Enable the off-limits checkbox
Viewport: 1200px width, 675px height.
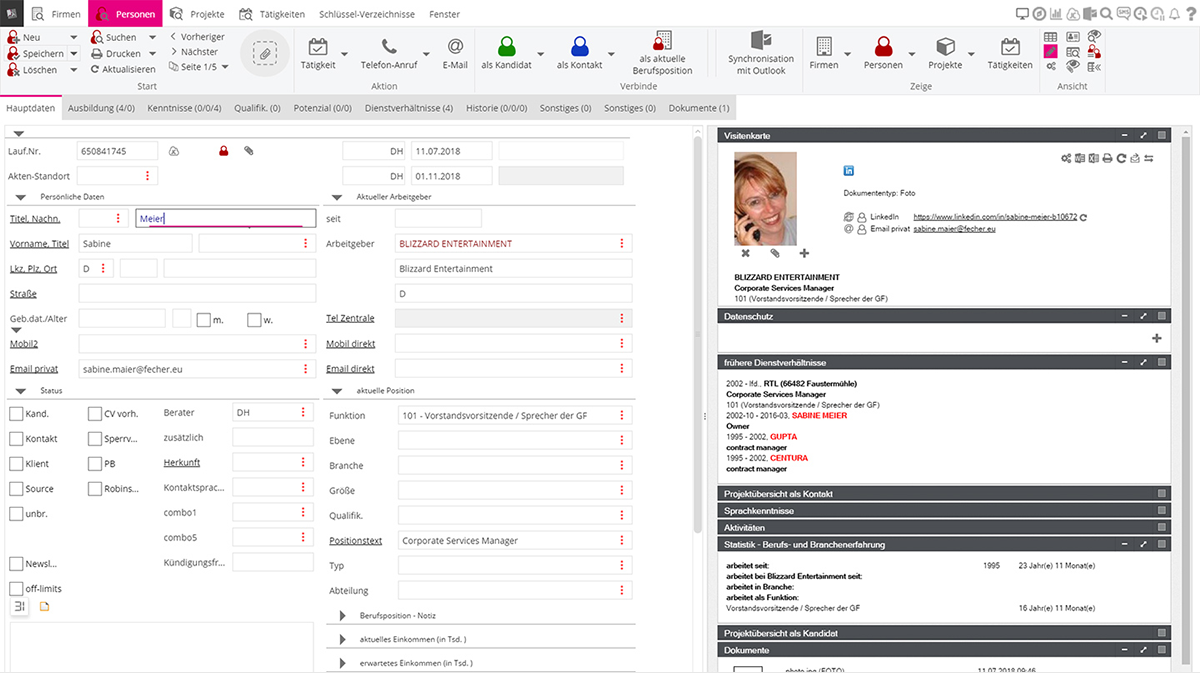16,589
